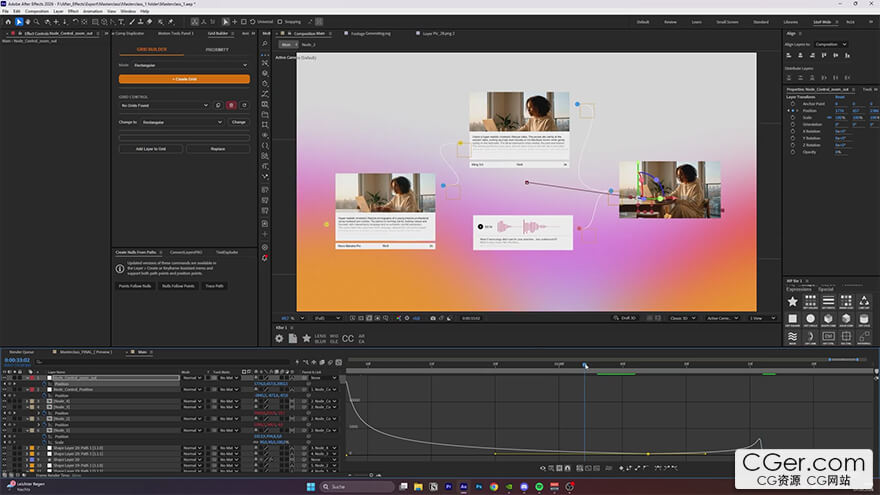
Task: Click the duplicate grid icon in Grid Control
Action: [218, 106]
